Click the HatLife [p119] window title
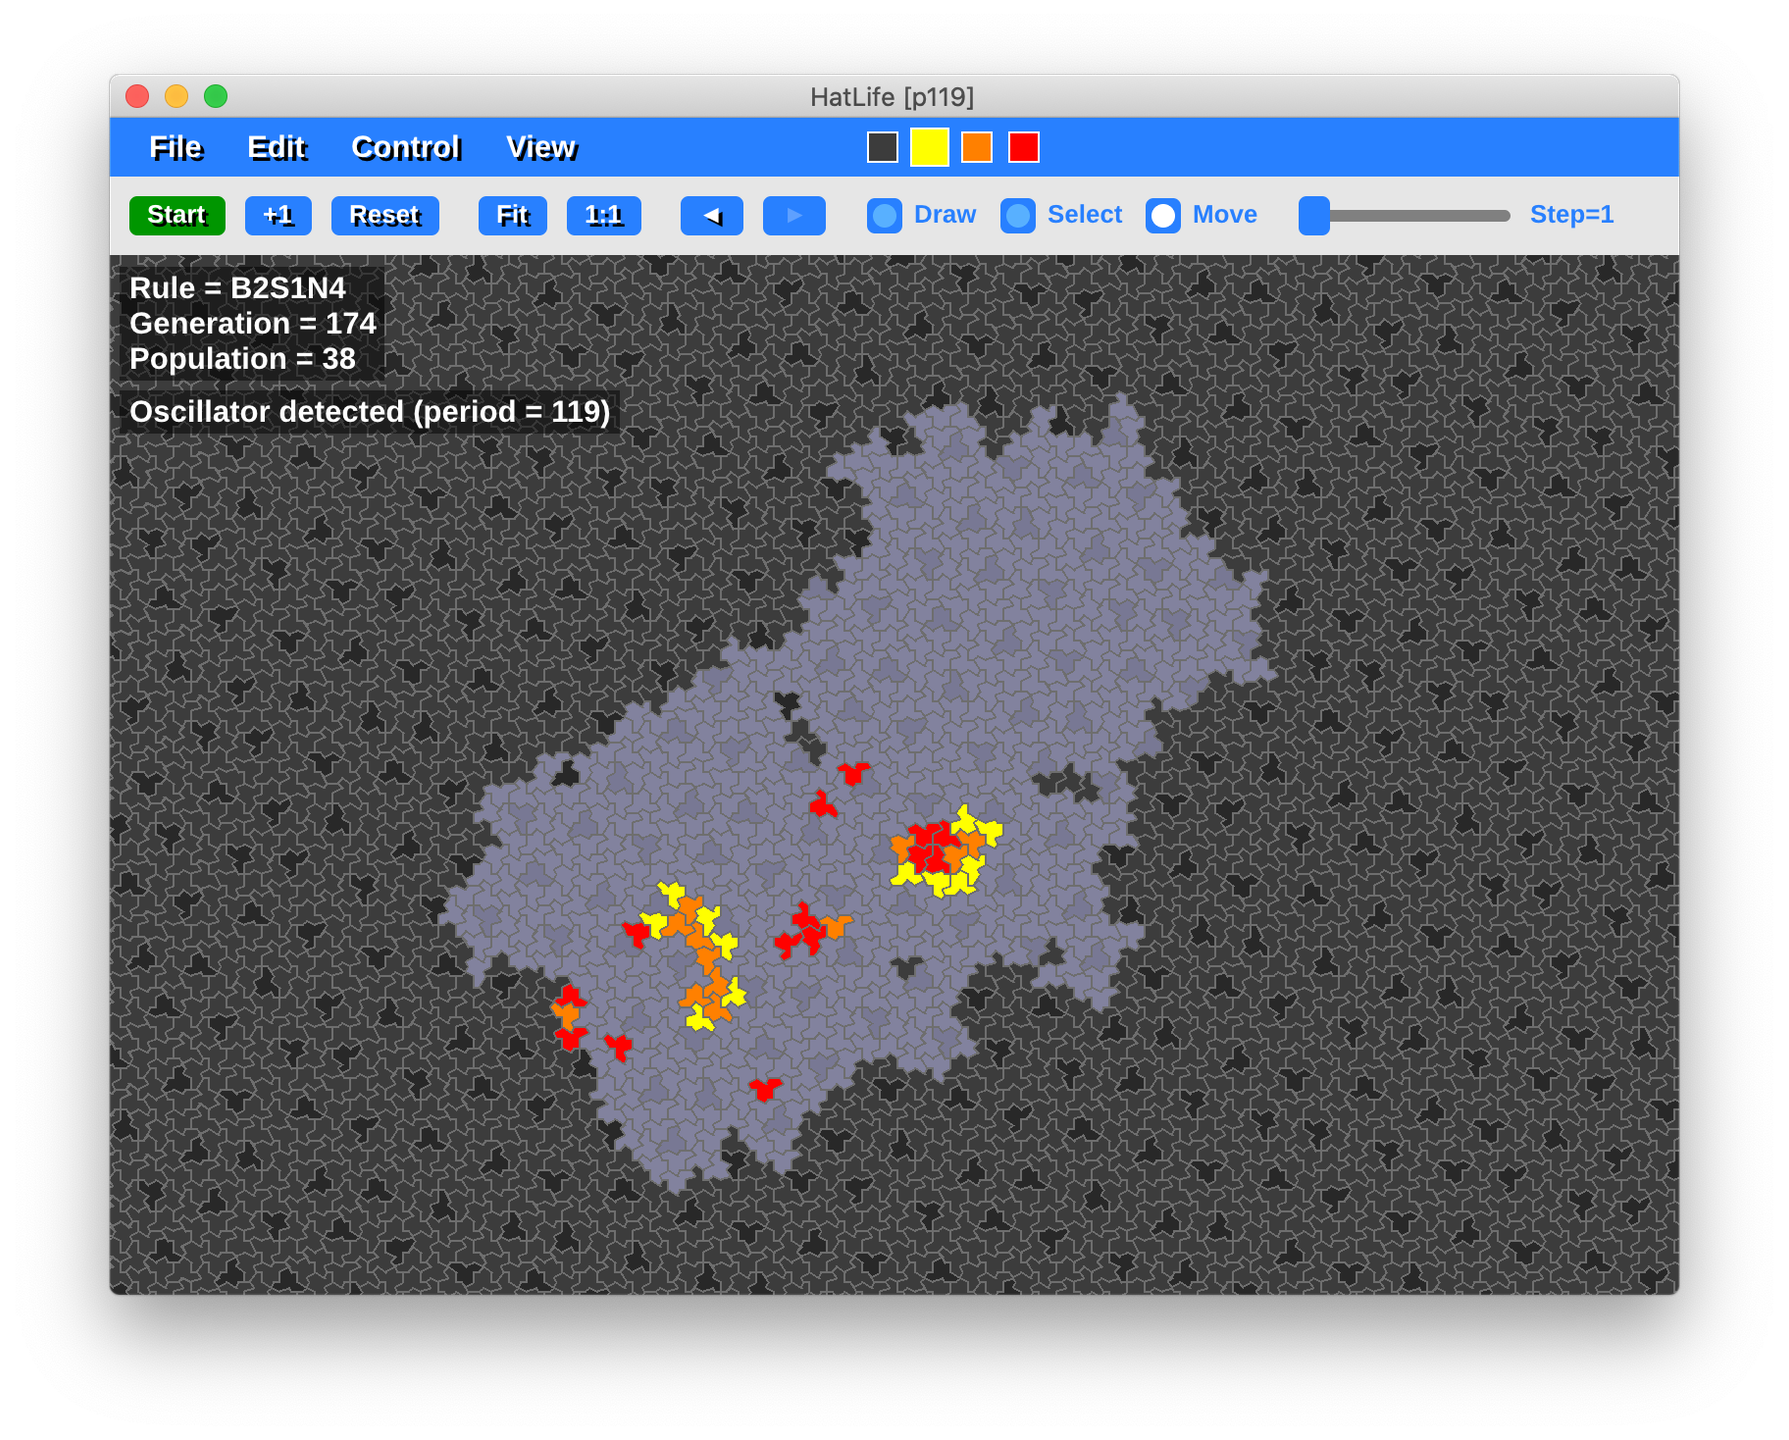Image resolution: width=1789 pixels, height=1440 pixels. point(892,97)
